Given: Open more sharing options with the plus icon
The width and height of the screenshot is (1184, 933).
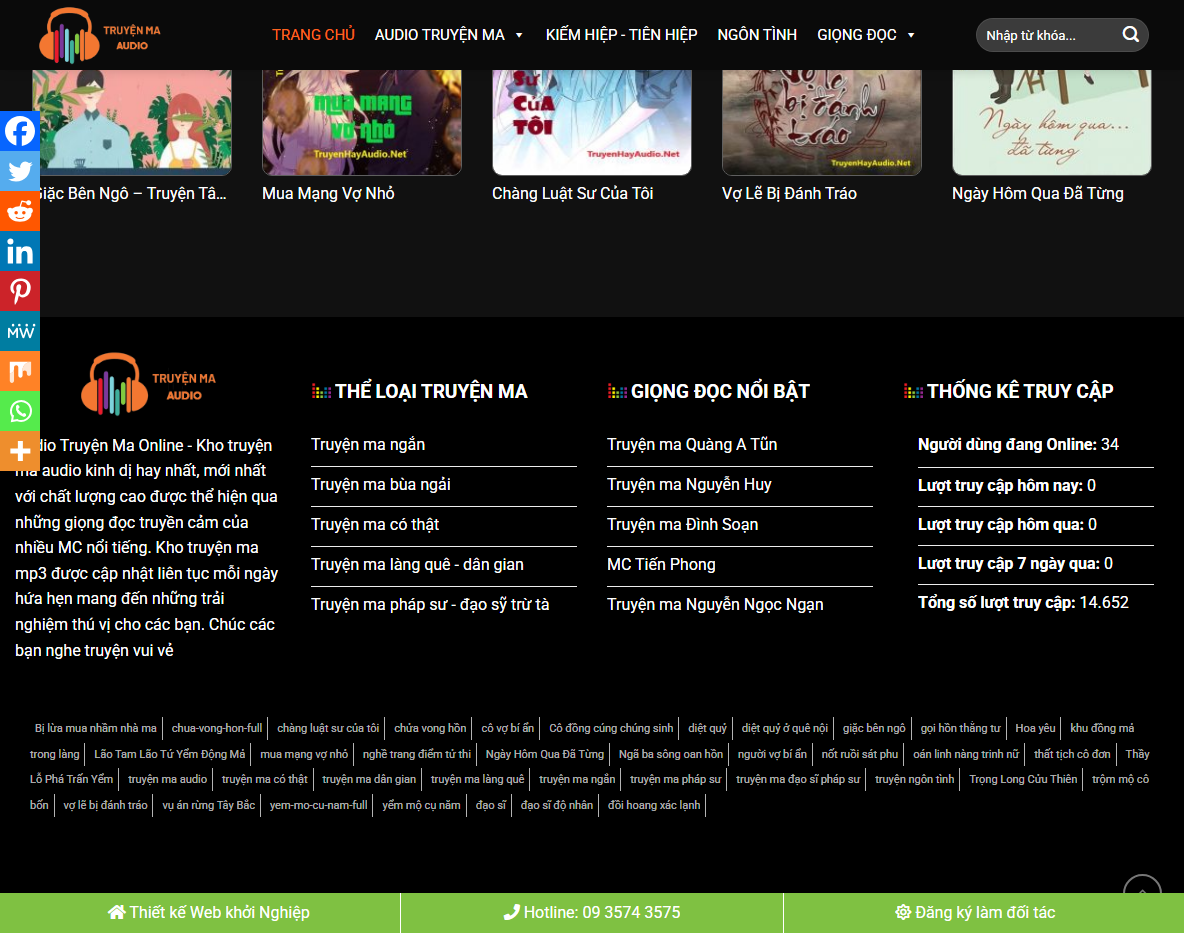Looking at the screenshot, I should 20,451.
